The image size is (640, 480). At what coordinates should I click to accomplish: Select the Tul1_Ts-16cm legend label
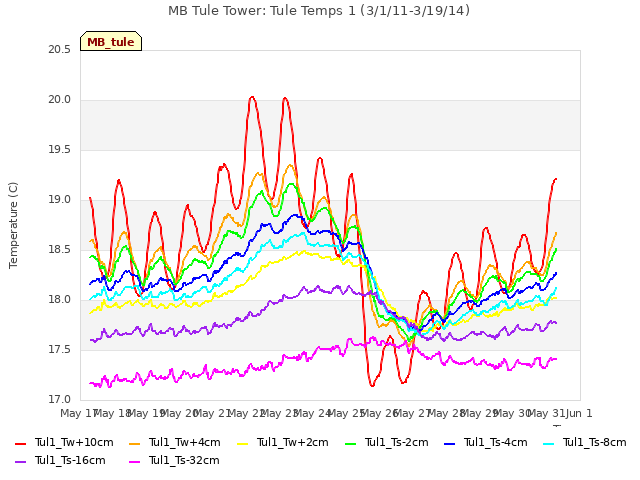(x=70, y=460)
